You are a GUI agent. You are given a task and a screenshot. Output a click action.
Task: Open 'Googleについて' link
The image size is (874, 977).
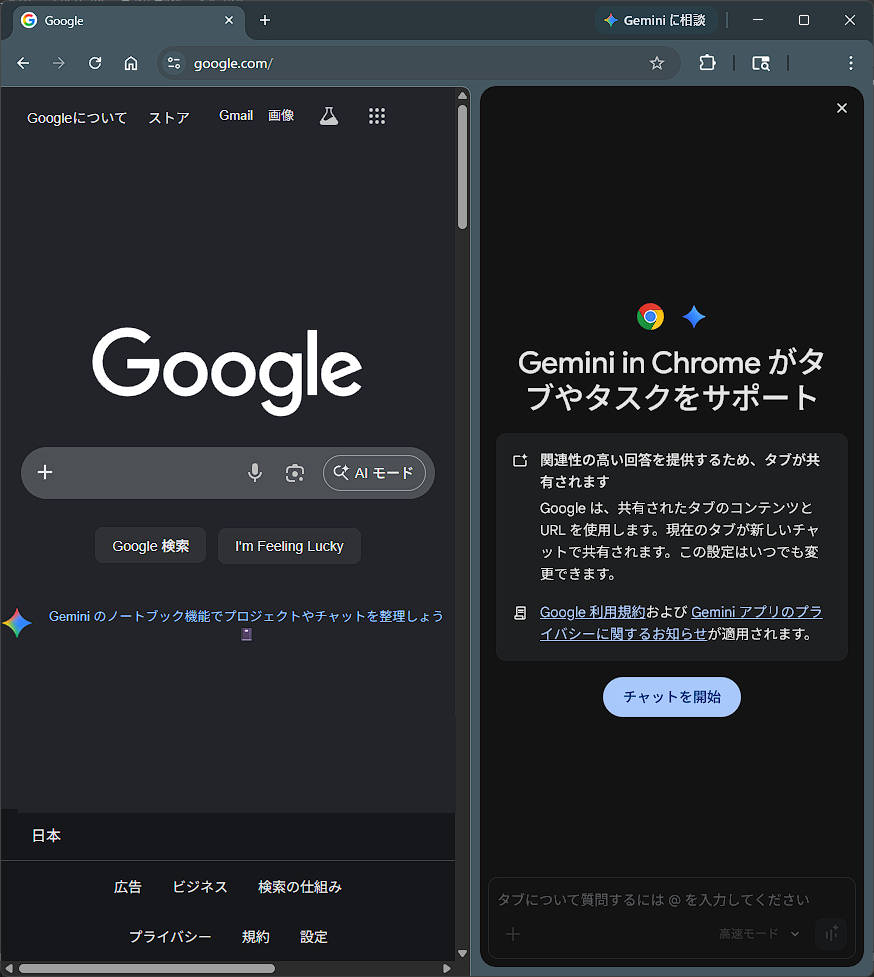tap(77, 118)
